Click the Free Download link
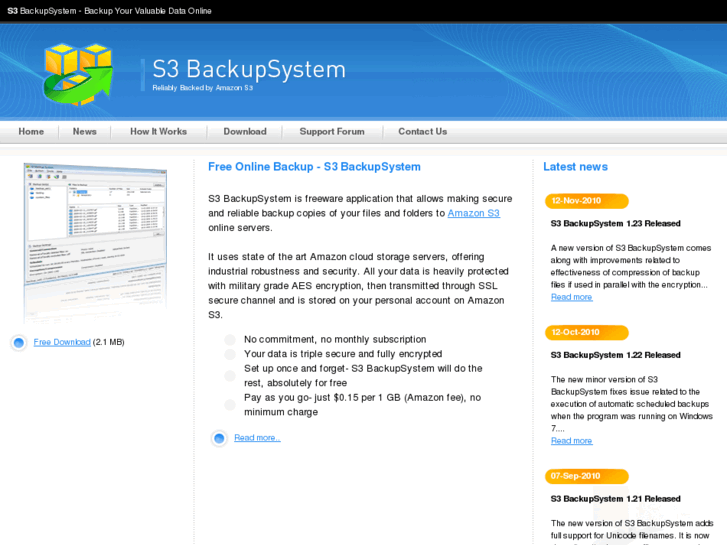This screenshot has width=727, height=545. coord(62,342)
